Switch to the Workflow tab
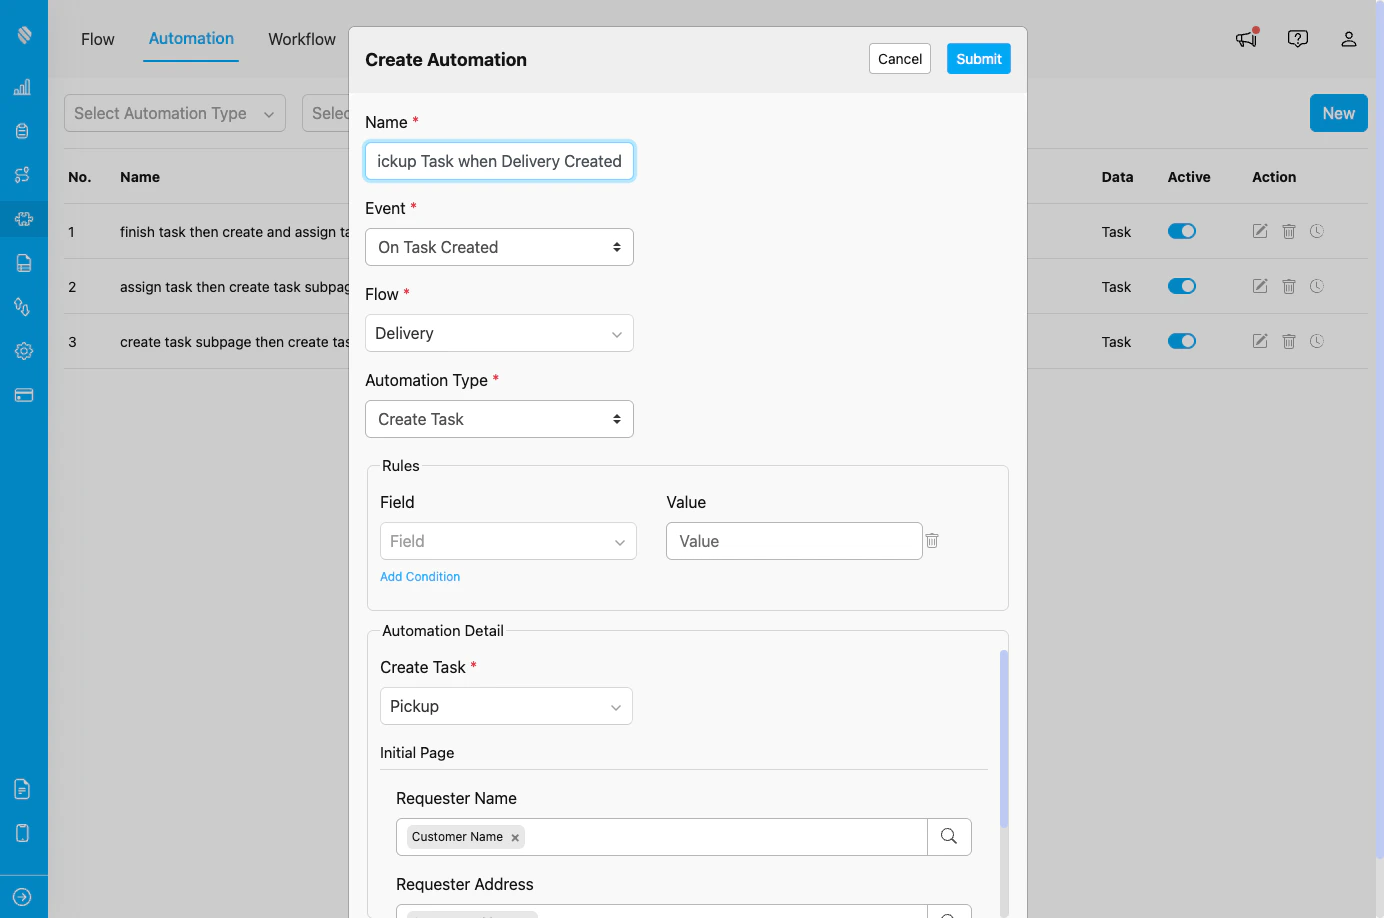1384x918 pixels. pyautogui.click(x=301, y=39)
